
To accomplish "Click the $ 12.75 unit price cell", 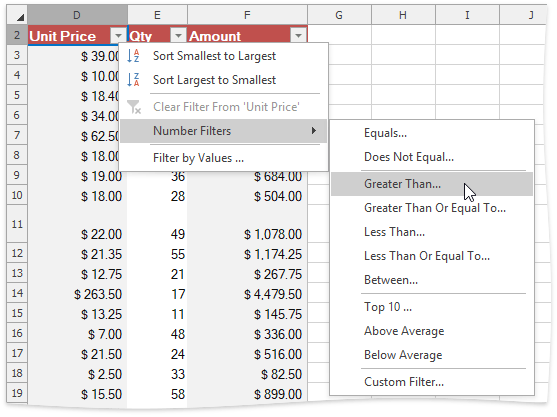I will [77, 274].
